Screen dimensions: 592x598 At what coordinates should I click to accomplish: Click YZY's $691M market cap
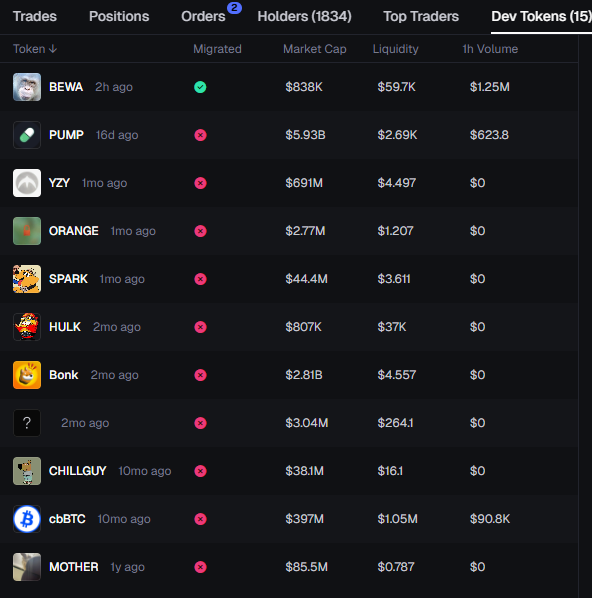click(304, 183)
